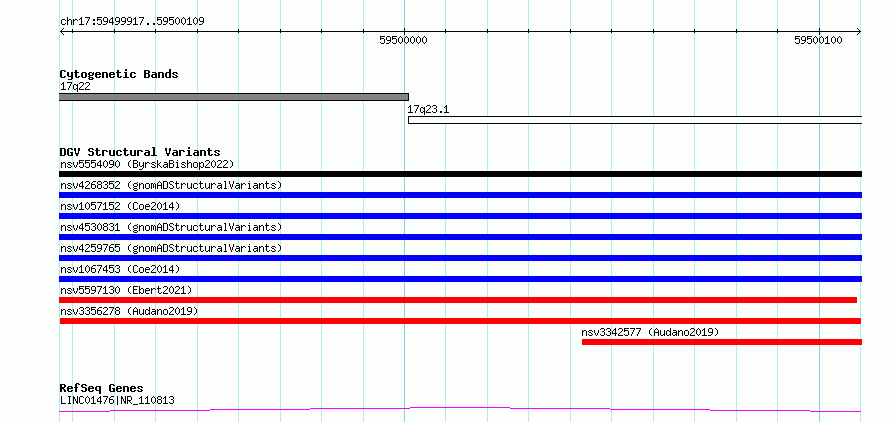Select the LINC01476|NR_110813 gene label
Viewport: 890px width, 422px height.
pos(117,400)
